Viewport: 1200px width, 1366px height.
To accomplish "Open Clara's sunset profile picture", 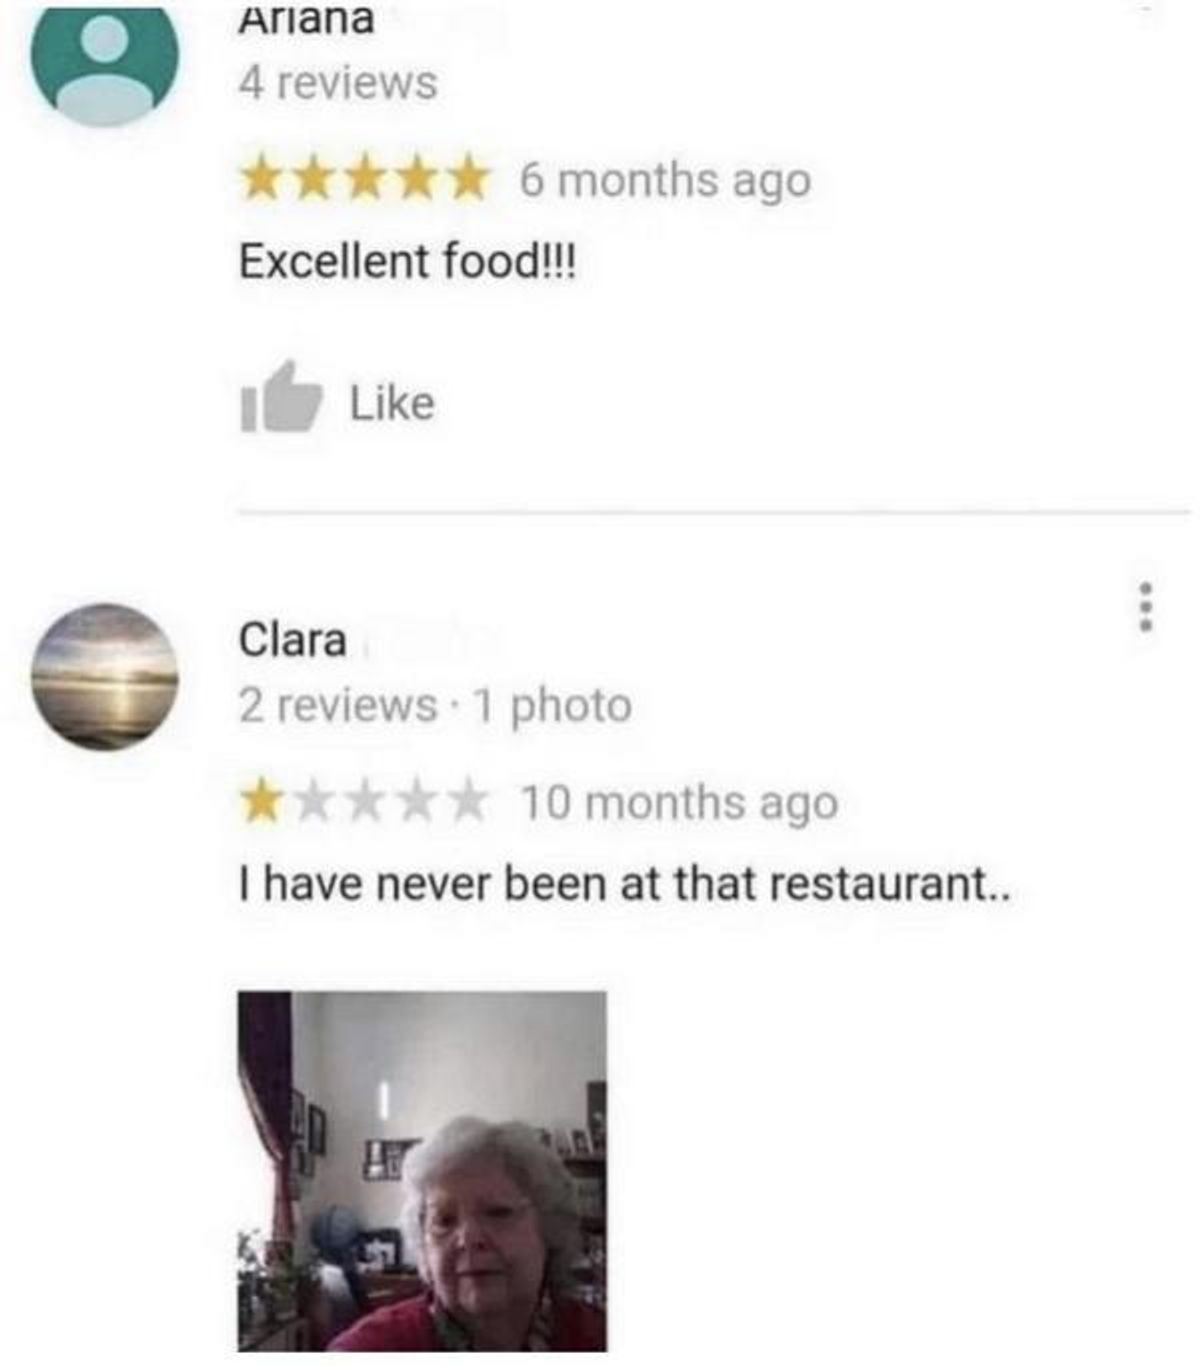I will [x=105, y=677].
